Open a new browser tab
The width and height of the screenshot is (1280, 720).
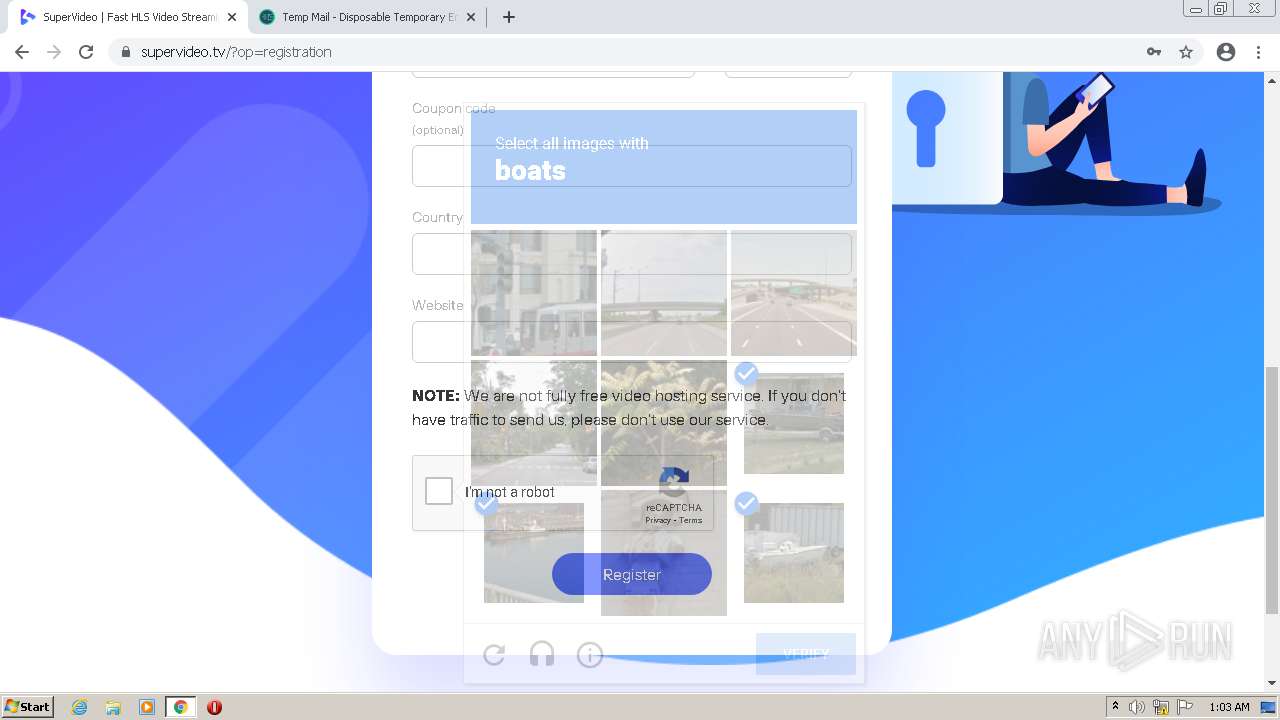tap(508, 17)
